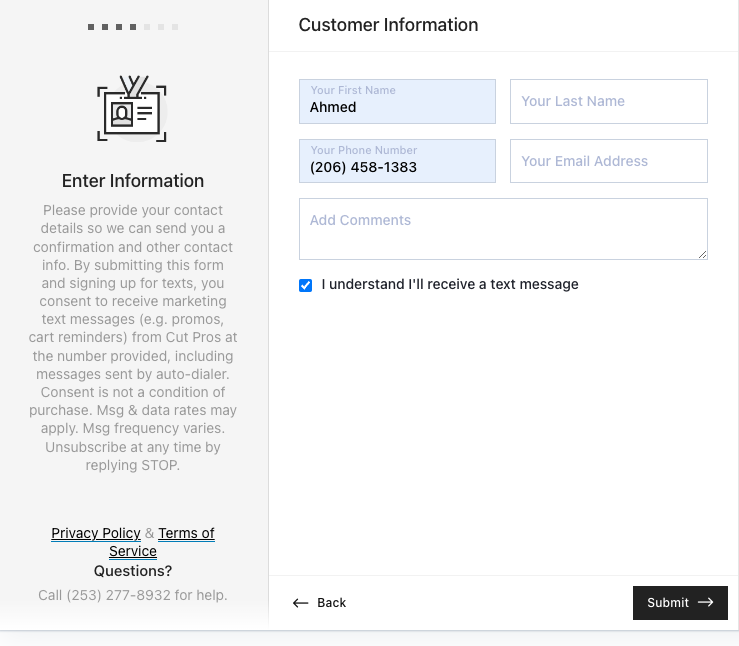Click the fourth progress step dot
The image size is (739, 646).
point(133,27)
